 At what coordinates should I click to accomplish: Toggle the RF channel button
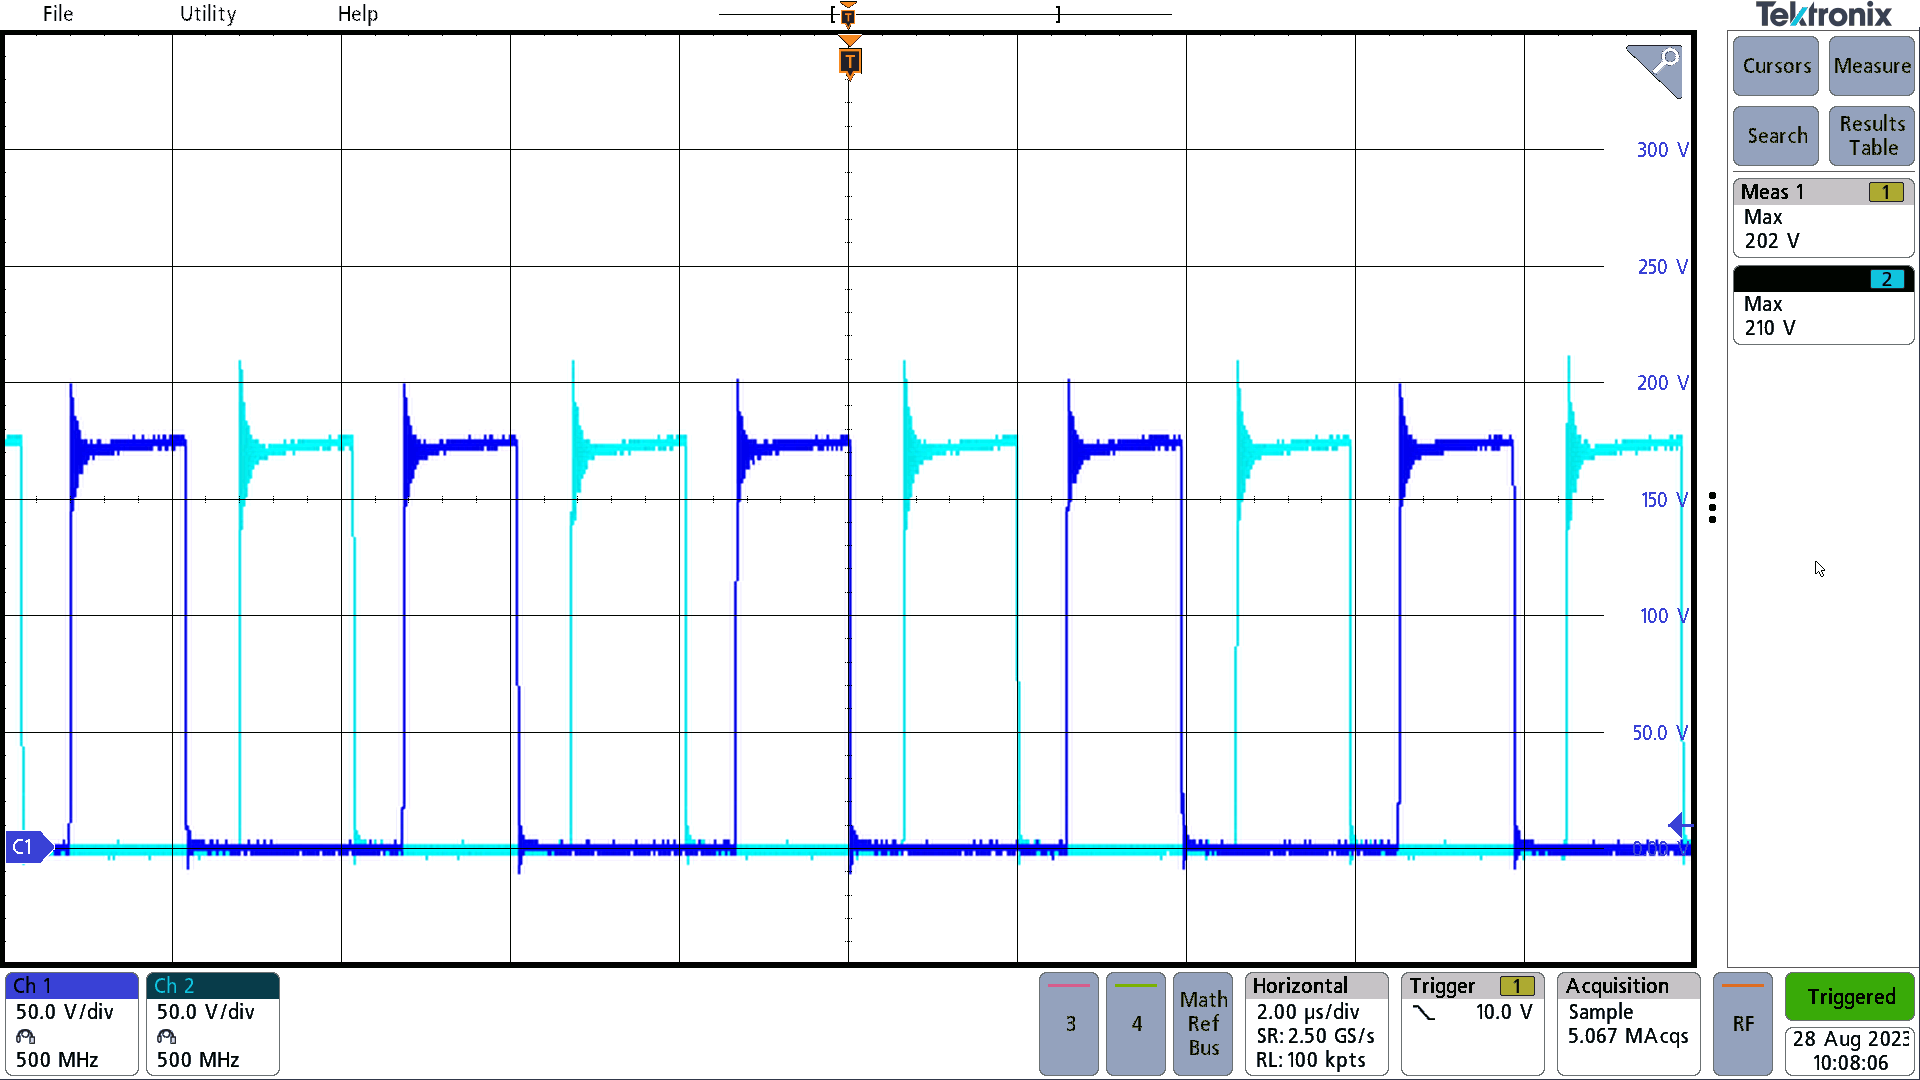tap(1743, 1024)
